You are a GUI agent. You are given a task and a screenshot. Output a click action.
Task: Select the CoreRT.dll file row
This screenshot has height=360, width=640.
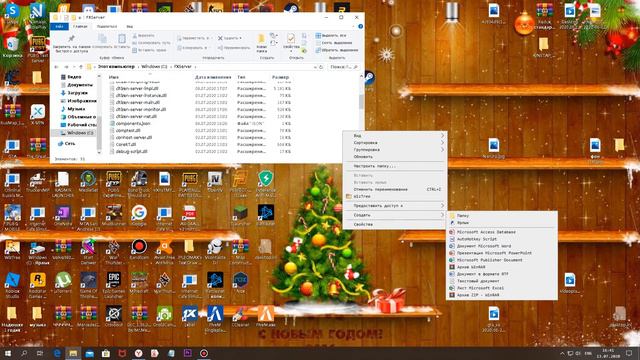click(x=200, y=144)
